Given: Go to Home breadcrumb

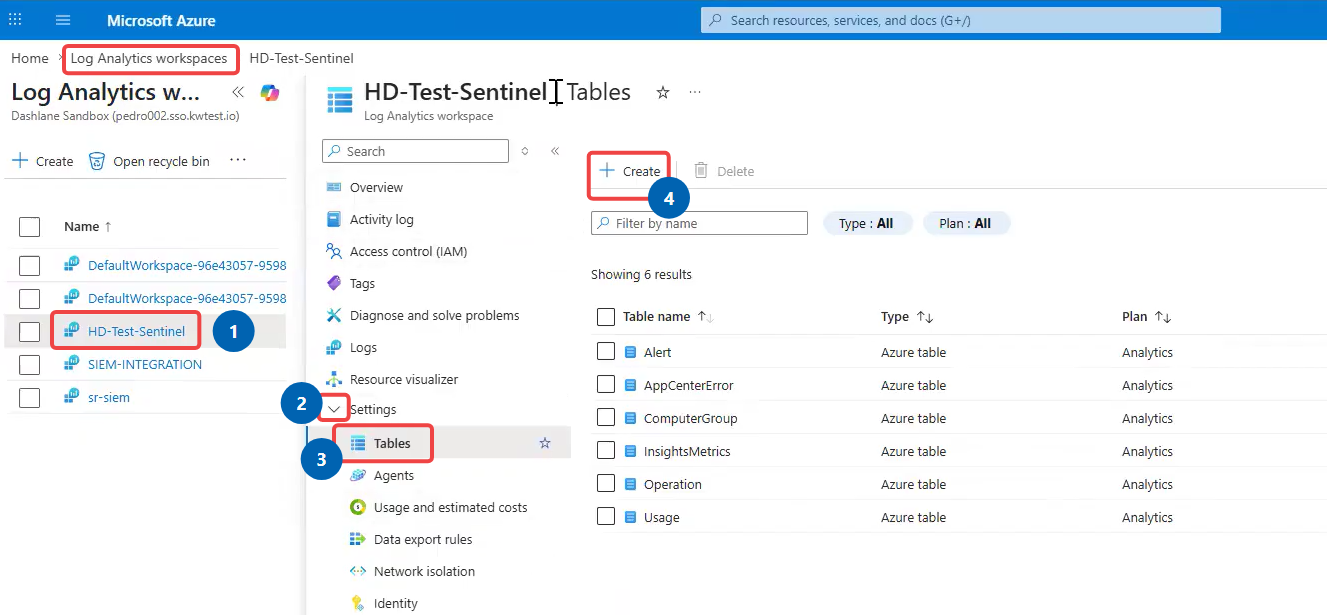Looking at the screenshot, I should pyautogui.click(x=30, y=58).
